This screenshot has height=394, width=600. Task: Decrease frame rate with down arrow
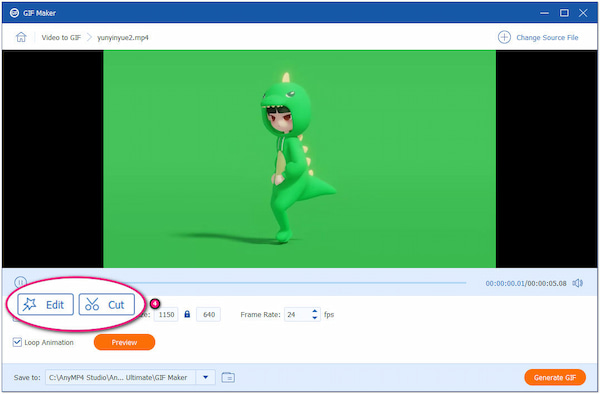pos(315,318)
